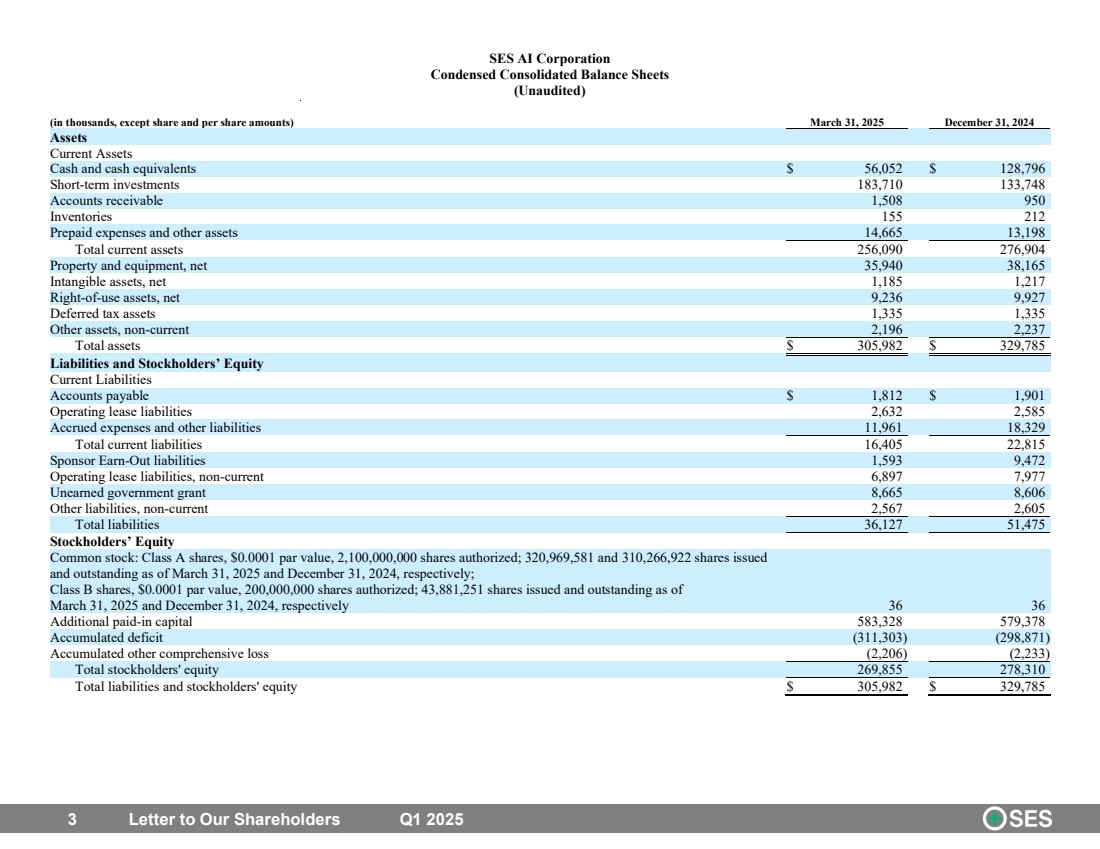
Task: Click the 'March 31, 2025' column header
Action: (x=847, y=122)
